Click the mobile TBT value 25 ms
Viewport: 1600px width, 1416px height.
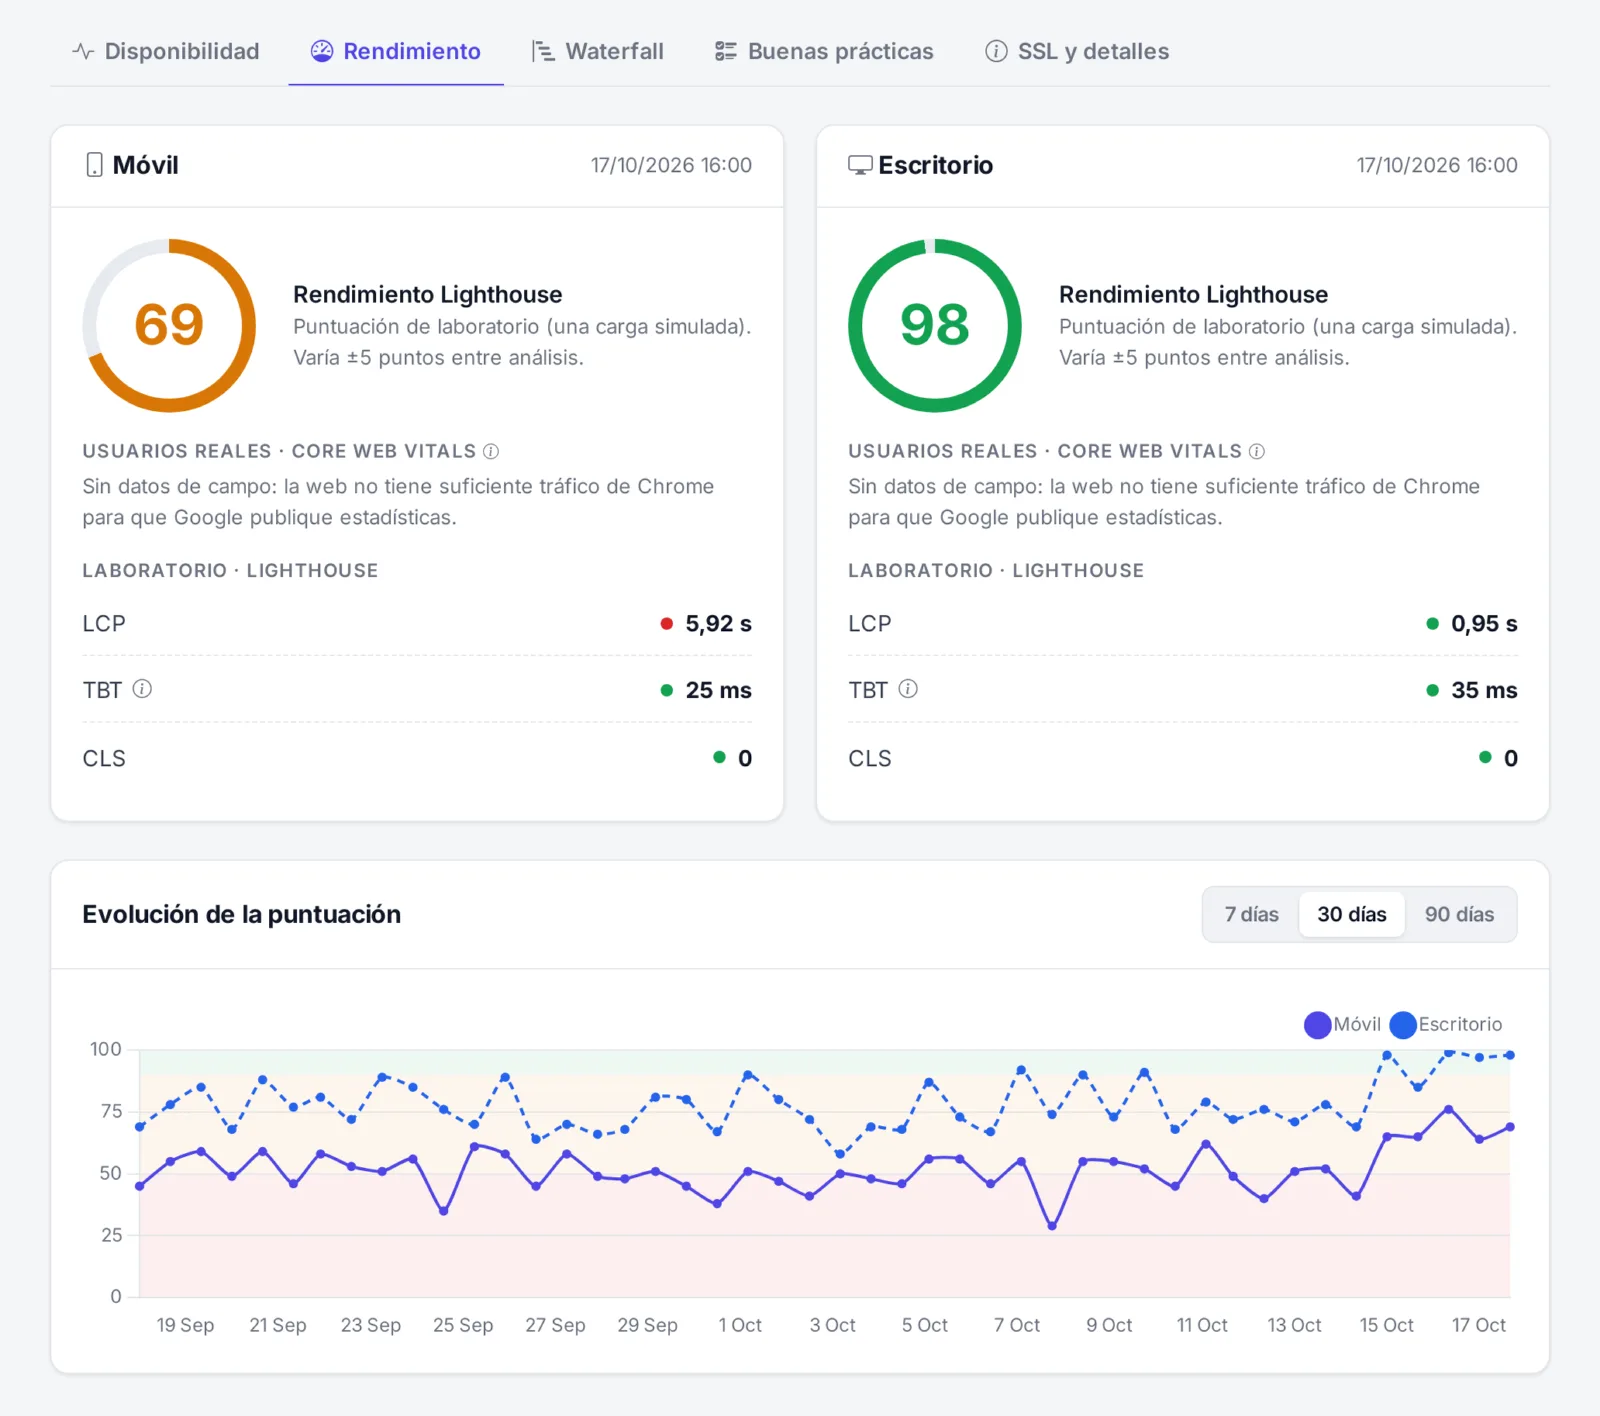pos(718,690)
